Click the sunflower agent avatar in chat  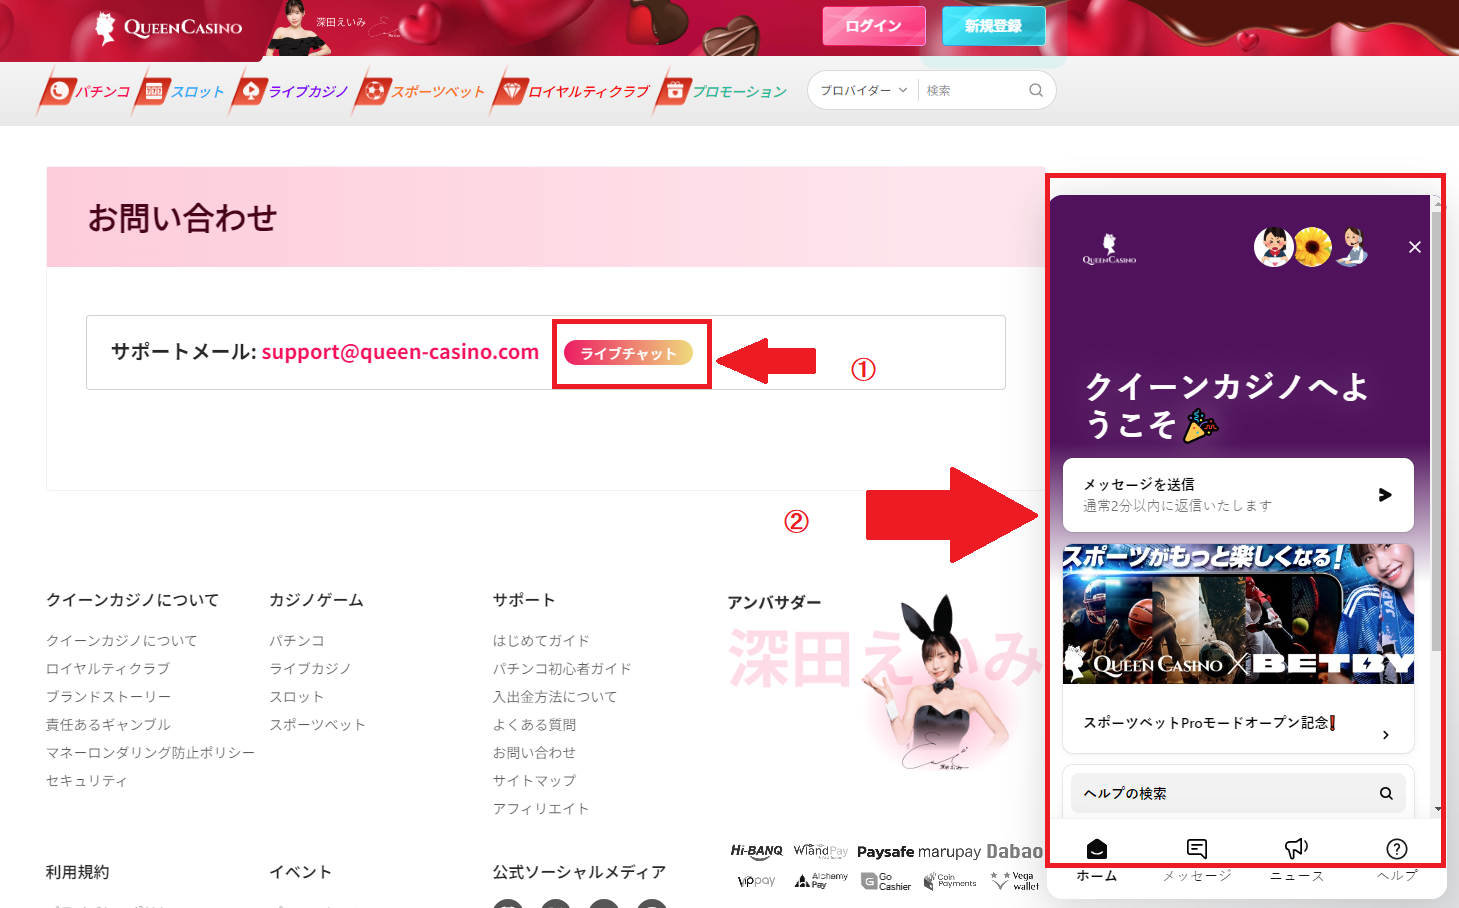[x=1313, y=247]
